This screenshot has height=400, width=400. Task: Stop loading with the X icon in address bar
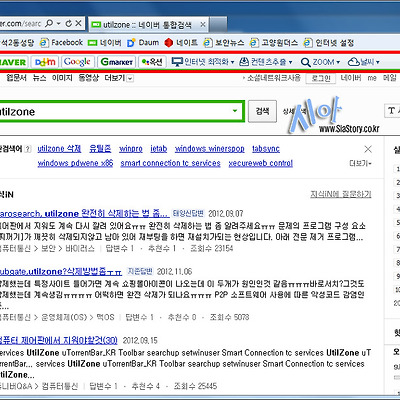[x=78, y=23]
